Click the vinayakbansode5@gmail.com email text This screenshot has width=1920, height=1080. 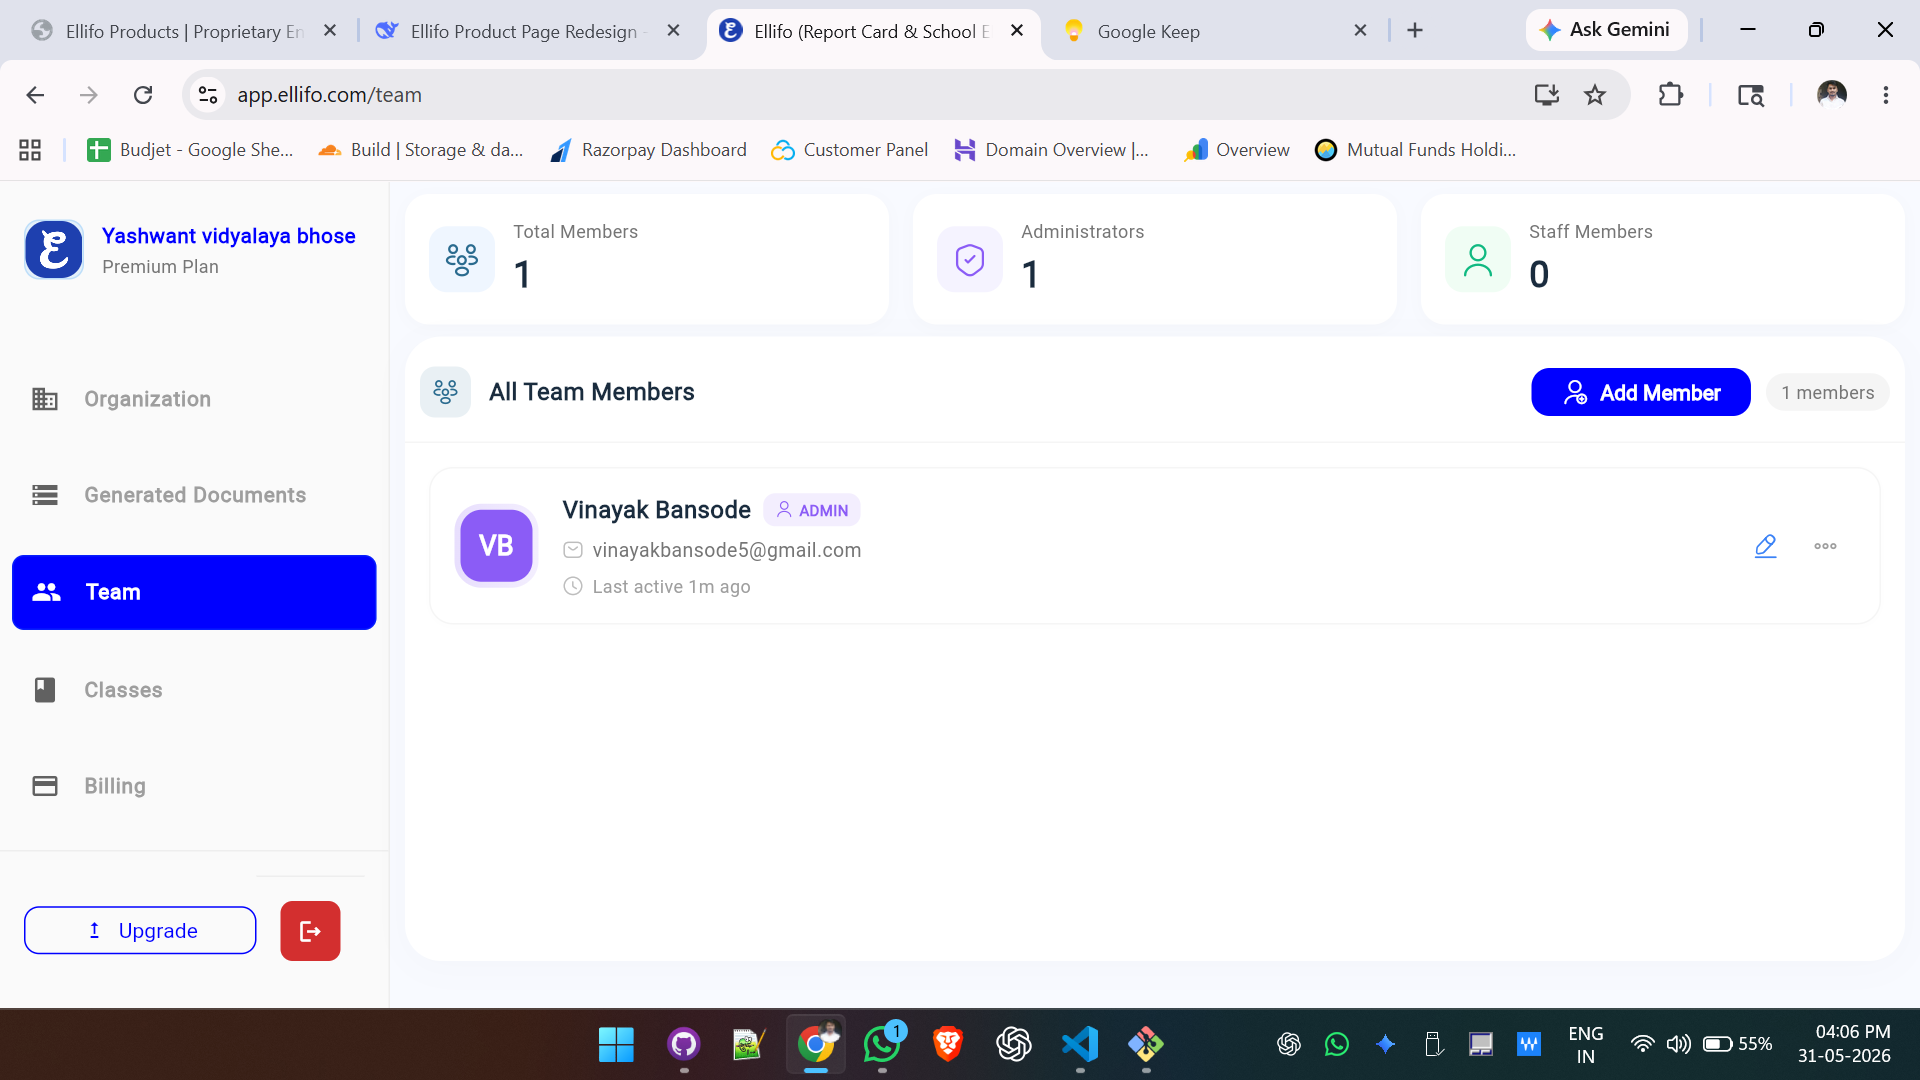pyautogui.click(x=727, y=550)
